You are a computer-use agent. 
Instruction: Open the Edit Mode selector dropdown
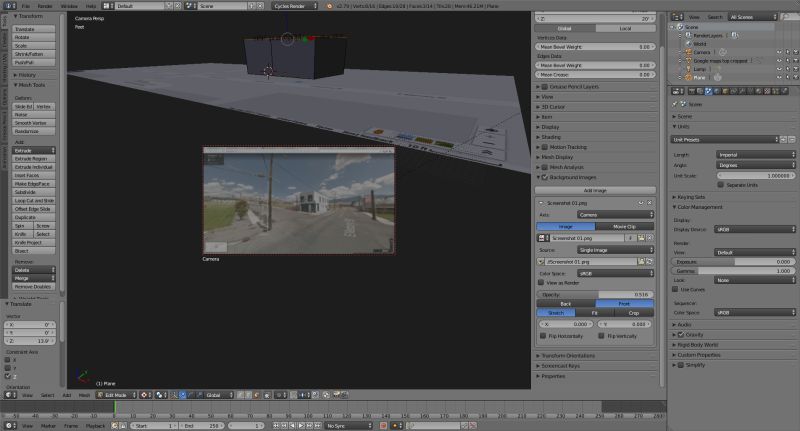(x=117, y=395)
